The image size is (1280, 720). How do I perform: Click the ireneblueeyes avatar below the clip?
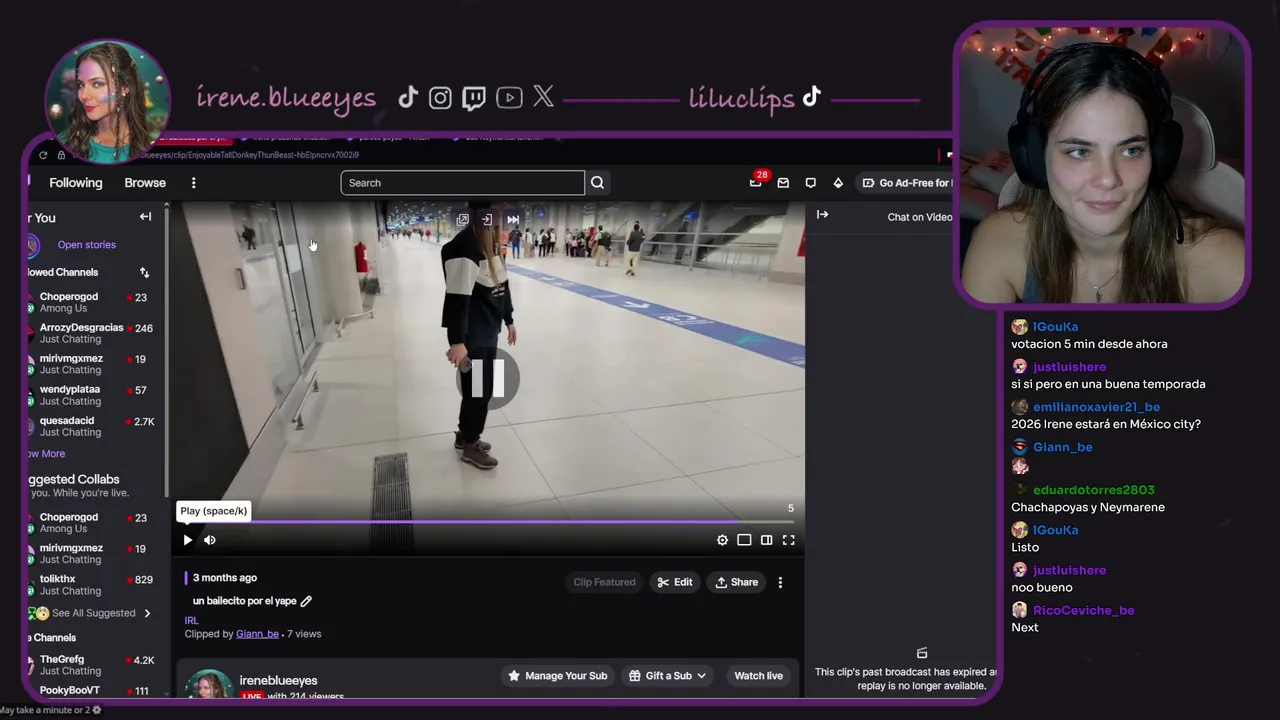coord(210,684)
